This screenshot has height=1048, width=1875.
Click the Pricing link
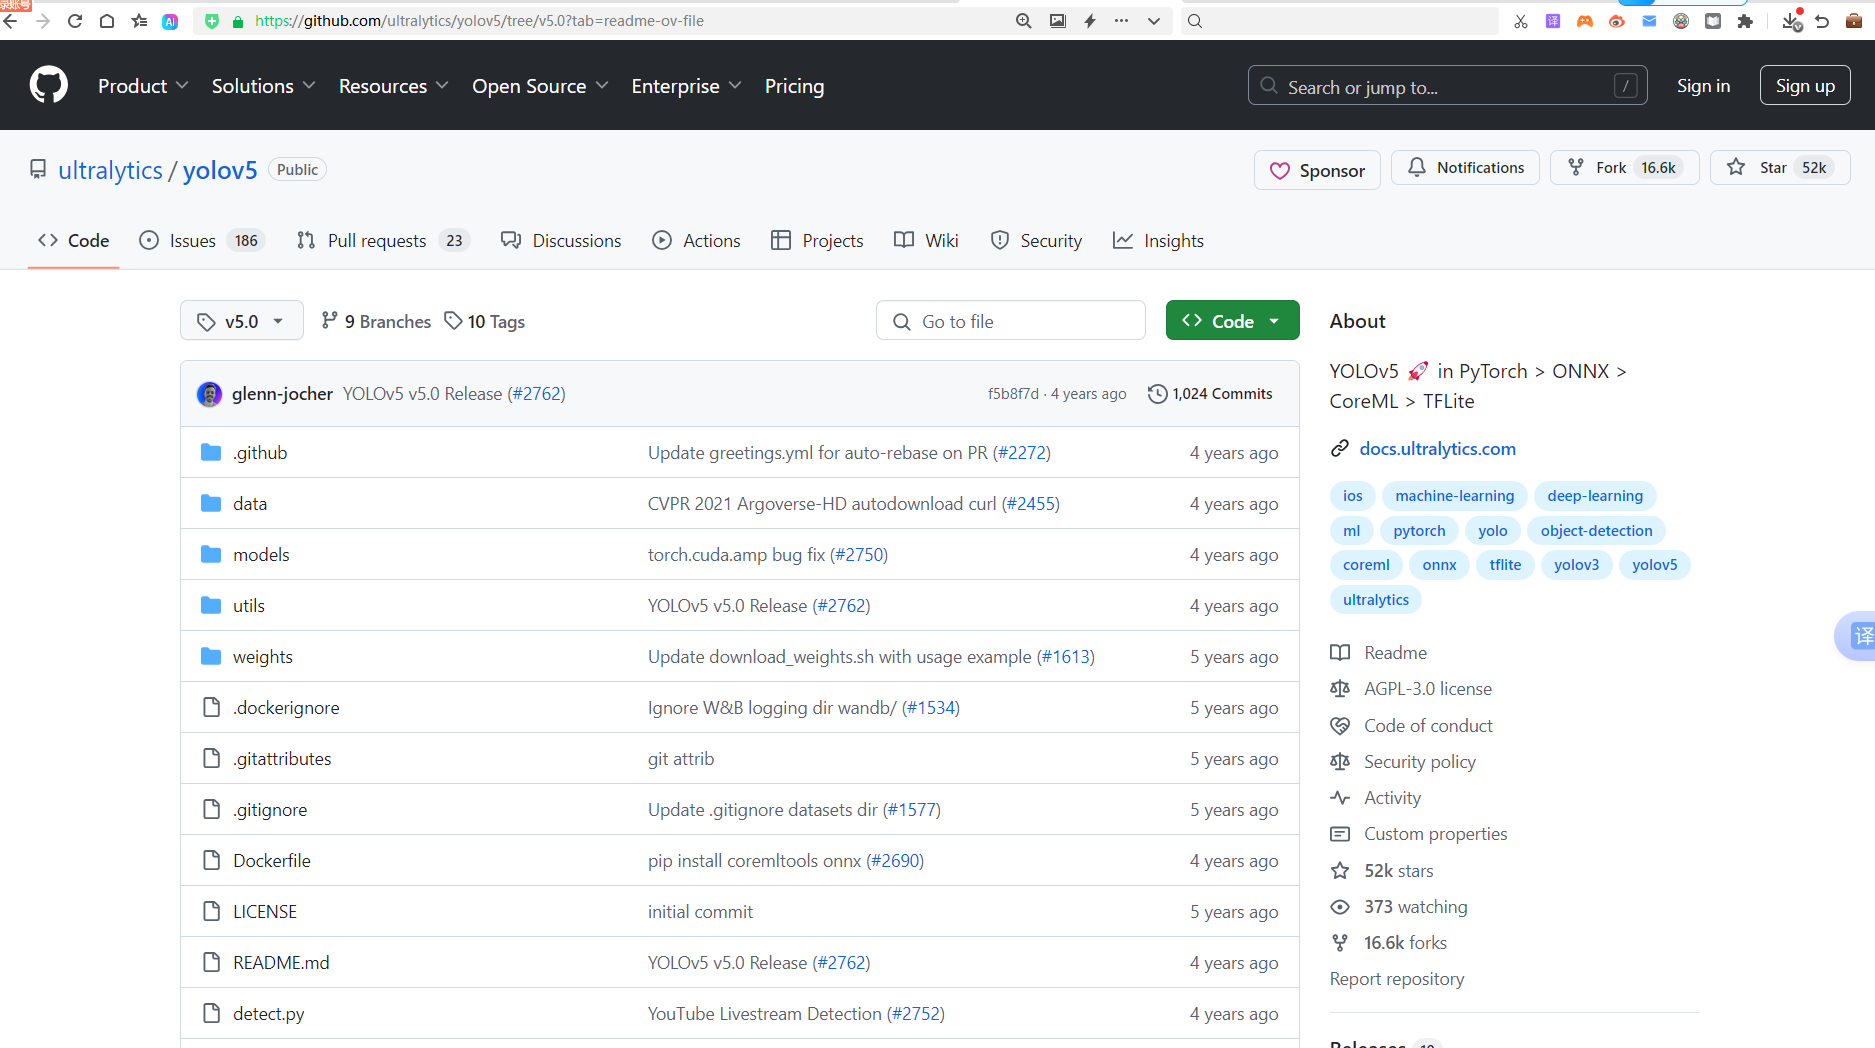[x=794, y=86]
